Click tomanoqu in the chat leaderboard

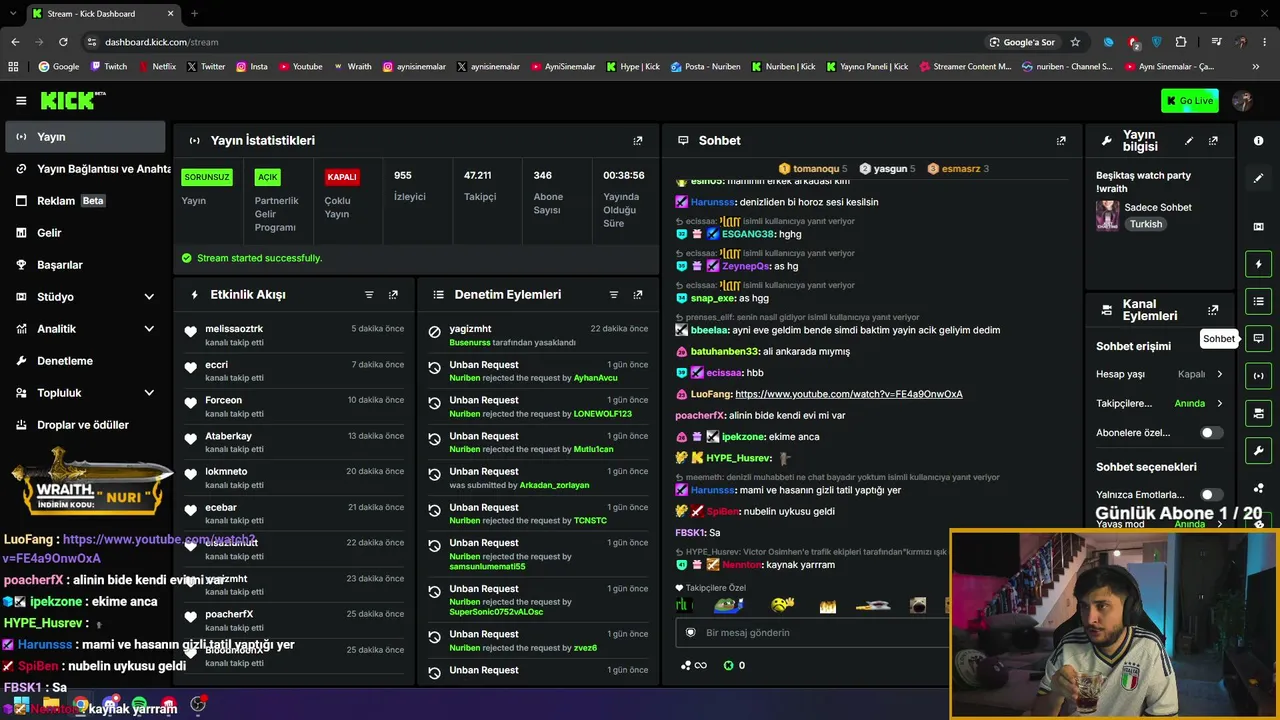(816, 169)
